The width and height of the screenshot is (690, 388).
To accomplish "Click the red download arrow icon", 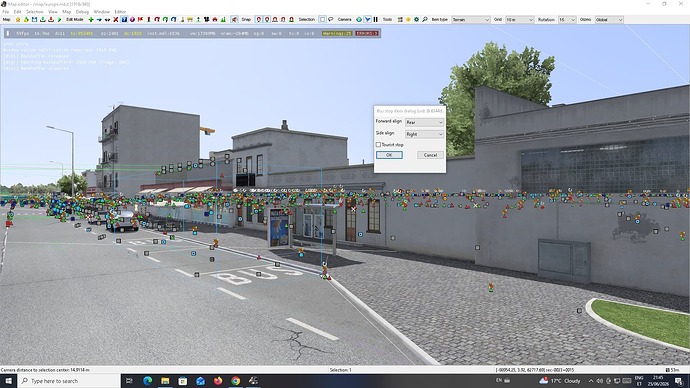I will pyautogui.click(x=51, y=19).
